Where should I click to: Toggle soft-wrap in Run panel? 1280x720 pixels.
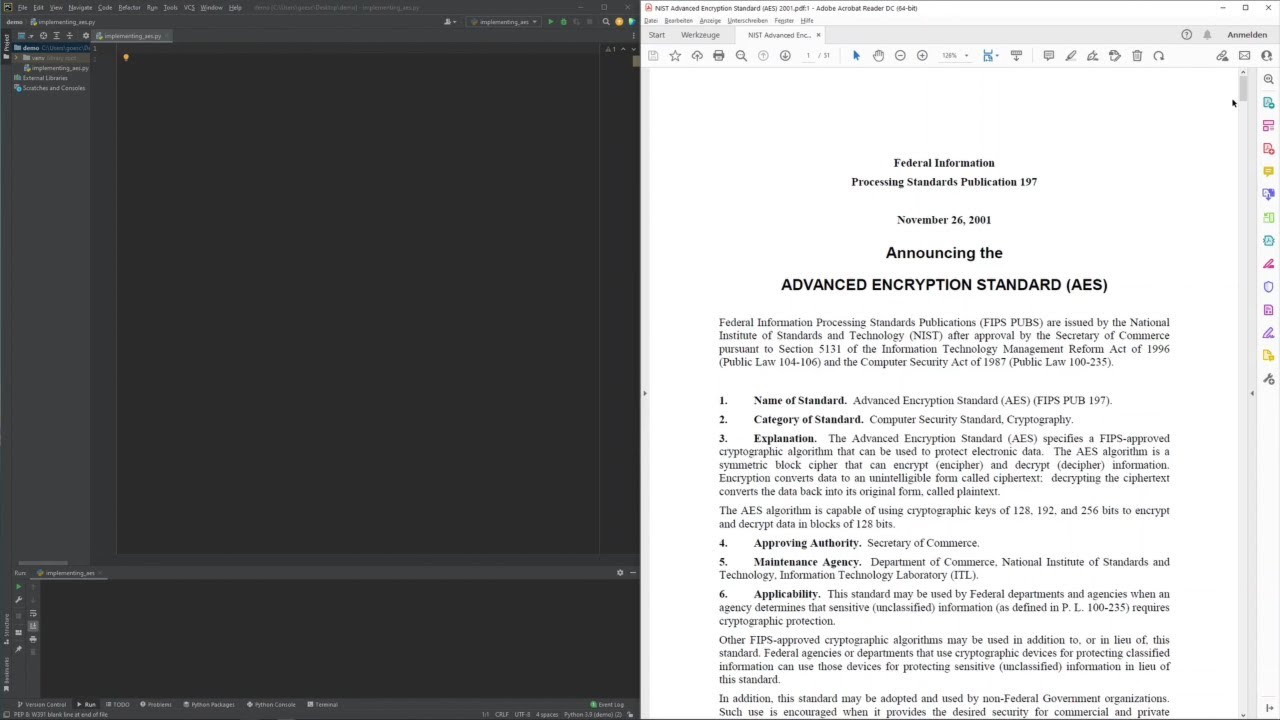(x=33, y=613)
